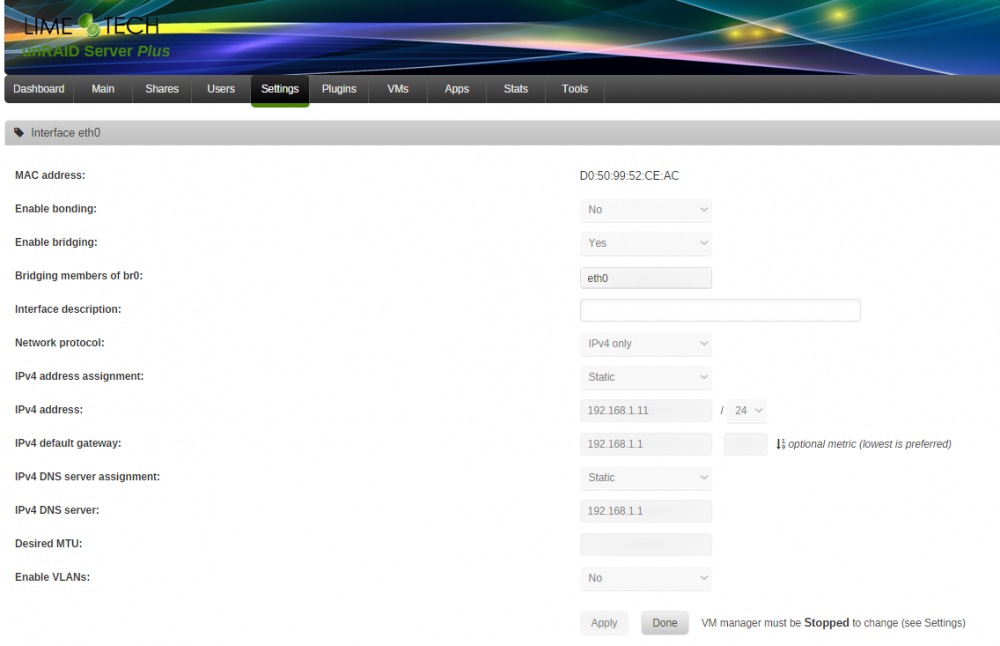Open the subnet mask 24 dropdown
The image size is (1000, 646).
pos(747,411)
